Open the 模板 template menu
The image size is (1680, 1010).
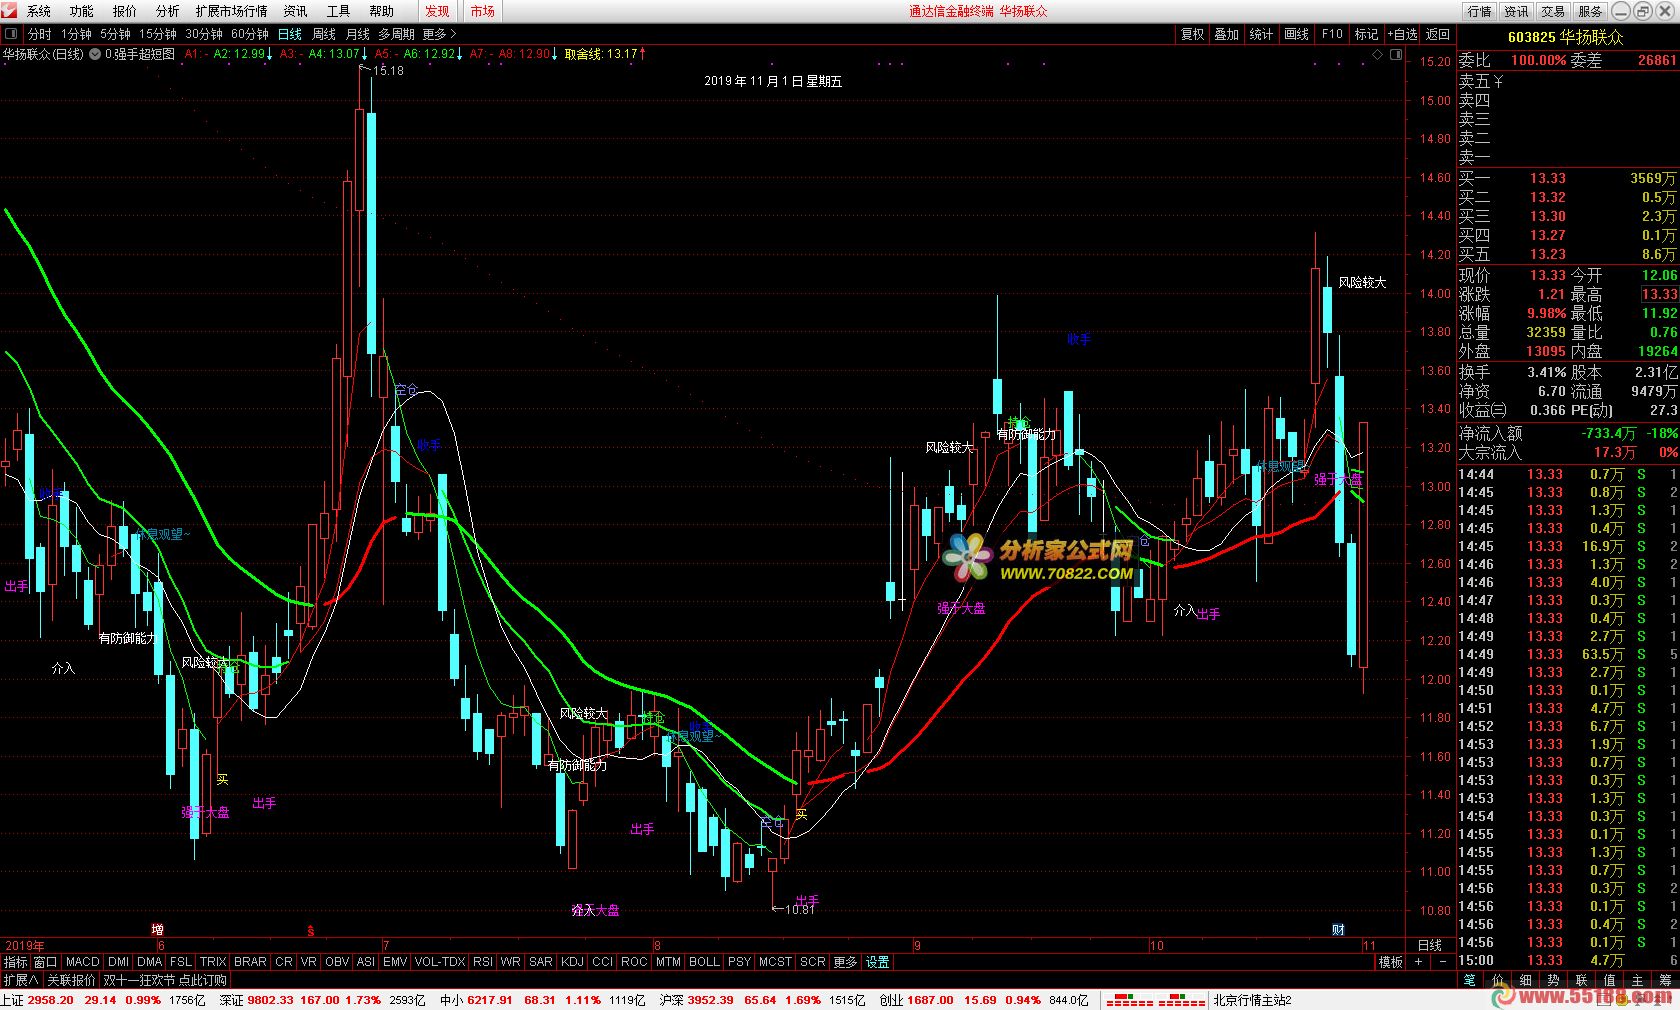(1391, 962)
